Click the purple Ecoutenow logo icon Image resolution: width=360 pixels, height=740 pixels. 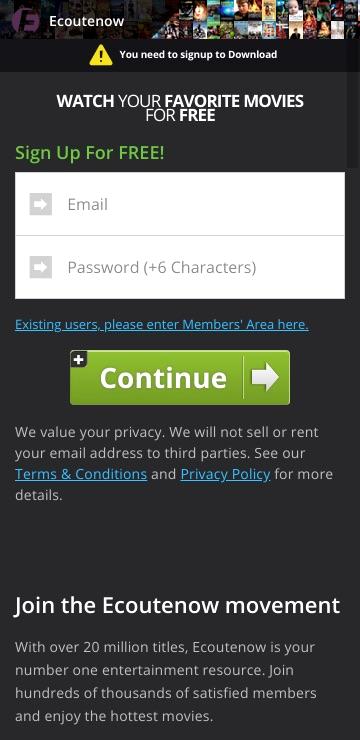coord(25,20)
